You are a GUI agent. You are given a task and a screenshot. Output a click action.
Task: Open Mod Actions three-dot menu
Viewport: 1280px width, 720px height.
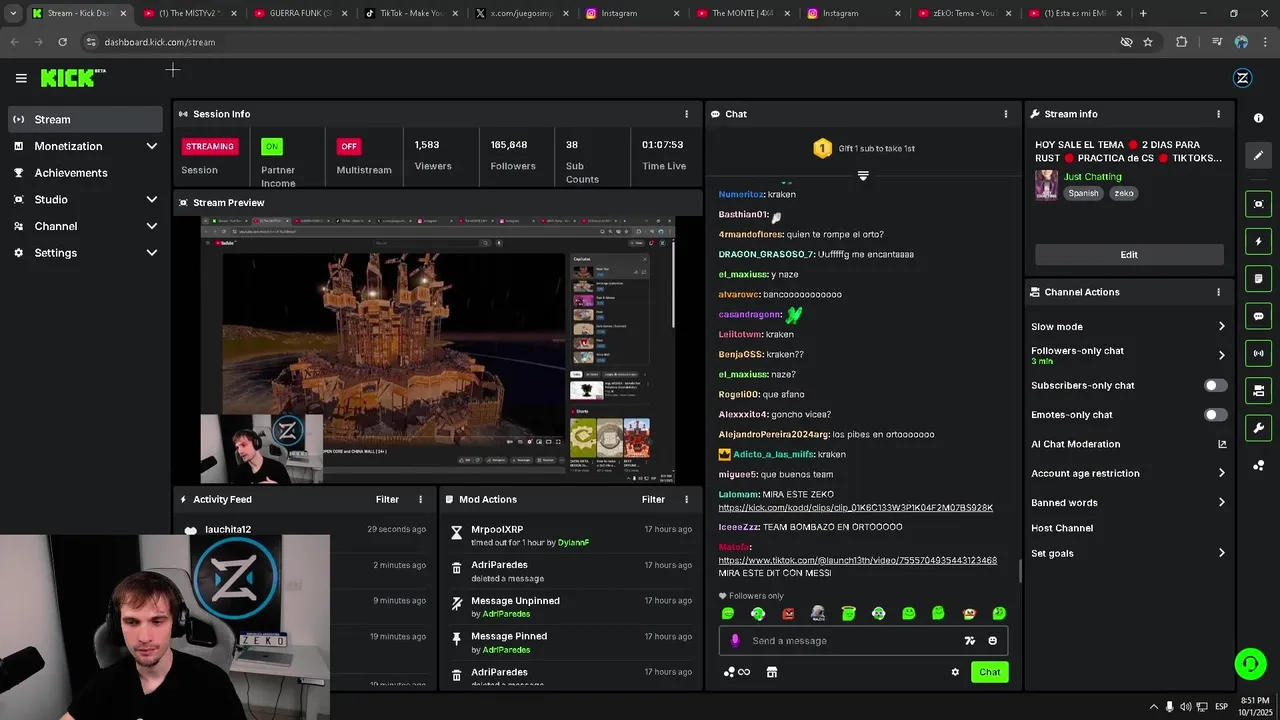coord(686,499)
